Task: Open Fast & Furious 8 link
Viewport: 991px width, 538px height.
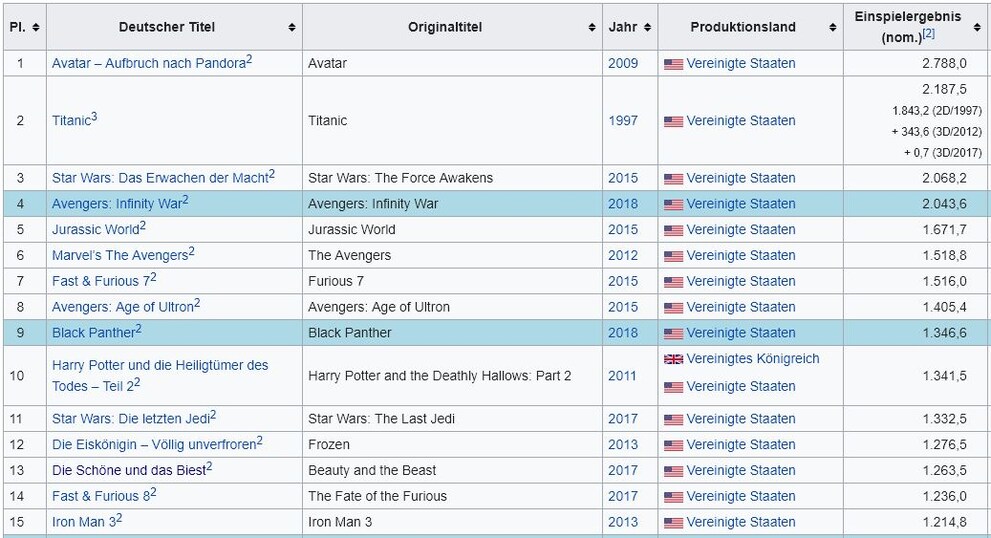Action: (100, 496)
